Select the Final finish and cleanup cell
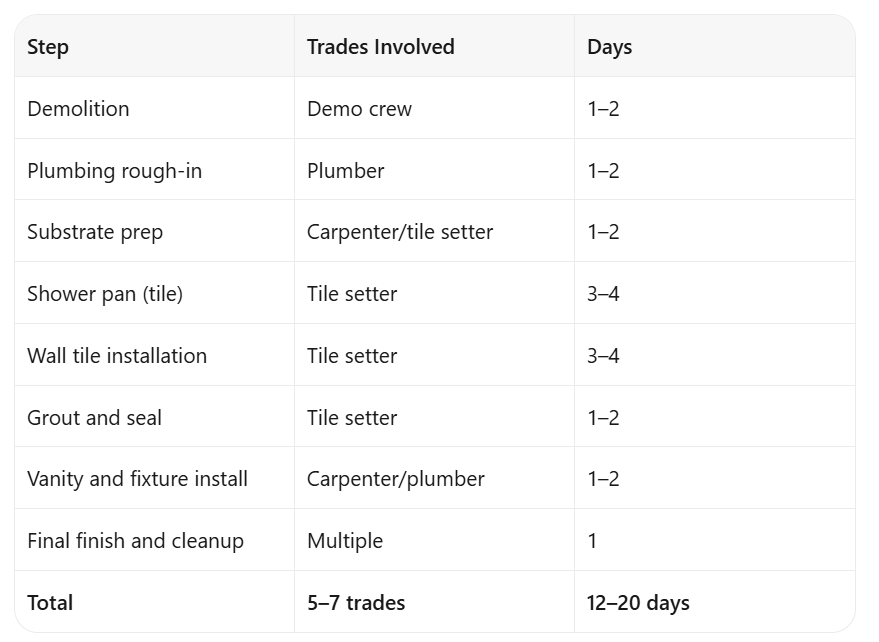 pos(136,541)
